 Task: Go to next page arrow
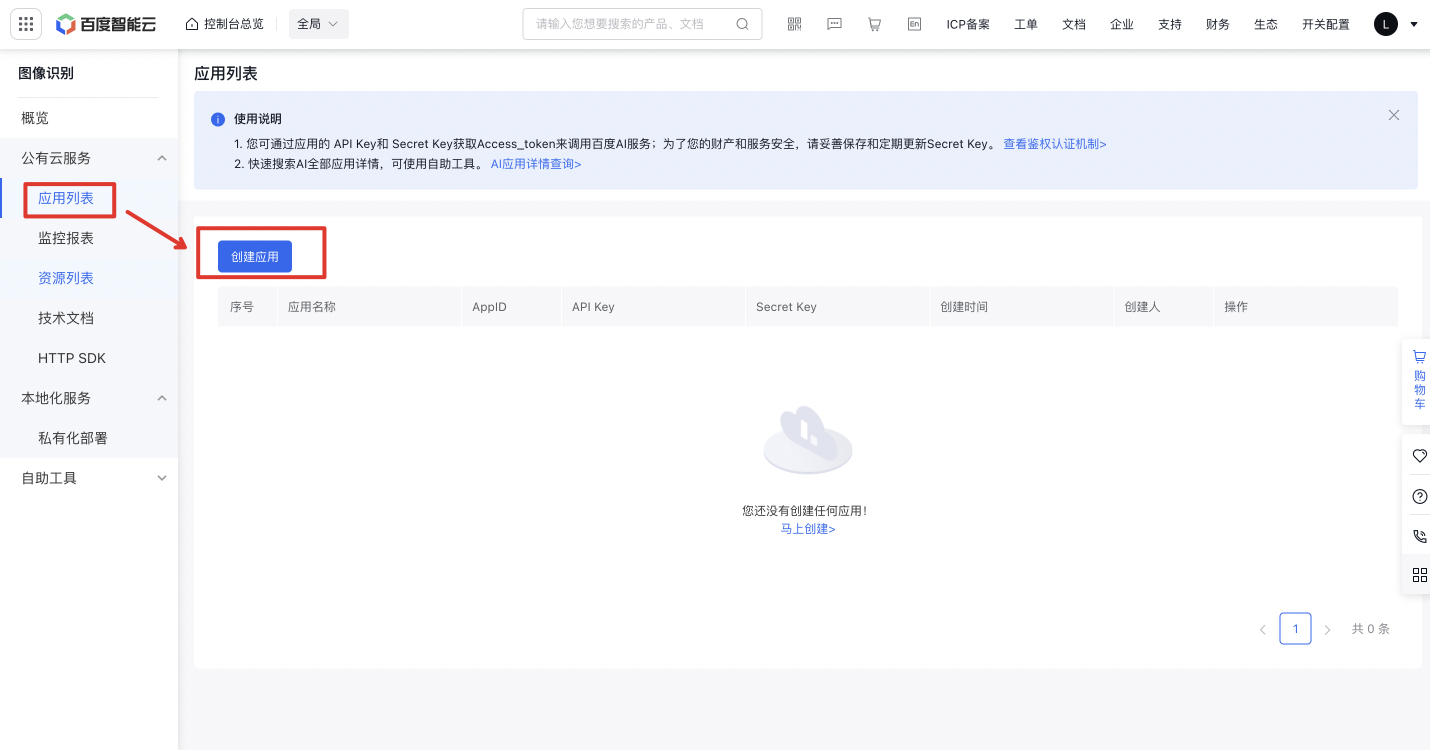1327,629
